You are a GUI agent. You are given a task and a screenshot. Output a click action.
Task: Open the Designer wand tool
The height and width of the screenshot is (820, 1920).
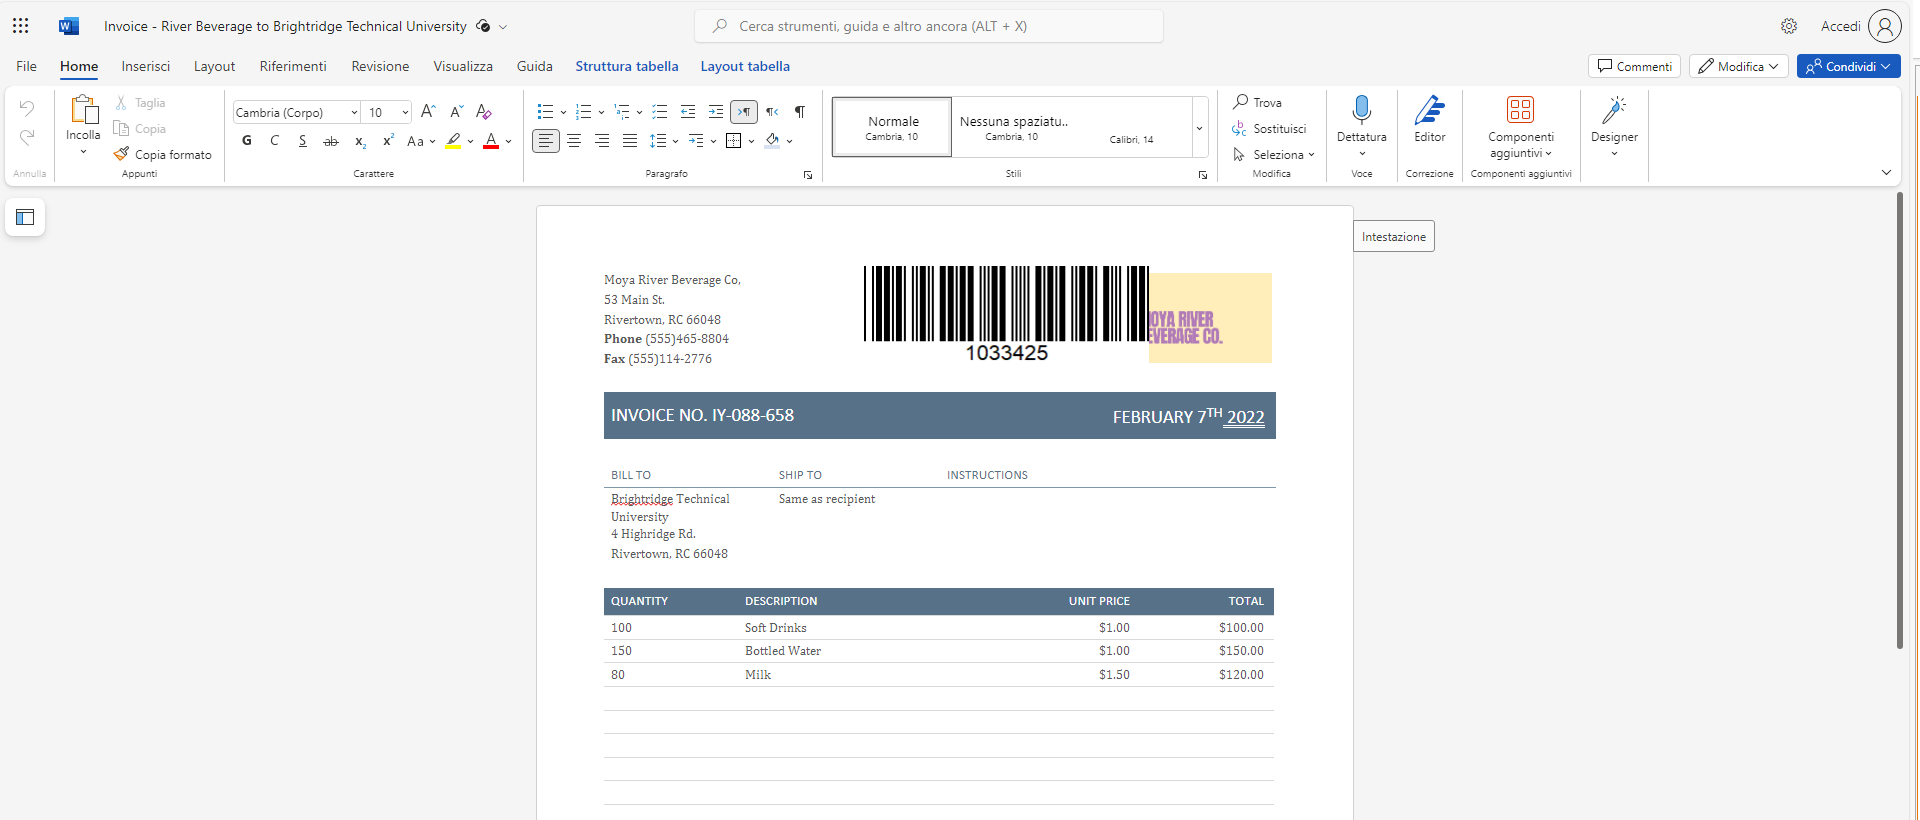[1614, 125]
